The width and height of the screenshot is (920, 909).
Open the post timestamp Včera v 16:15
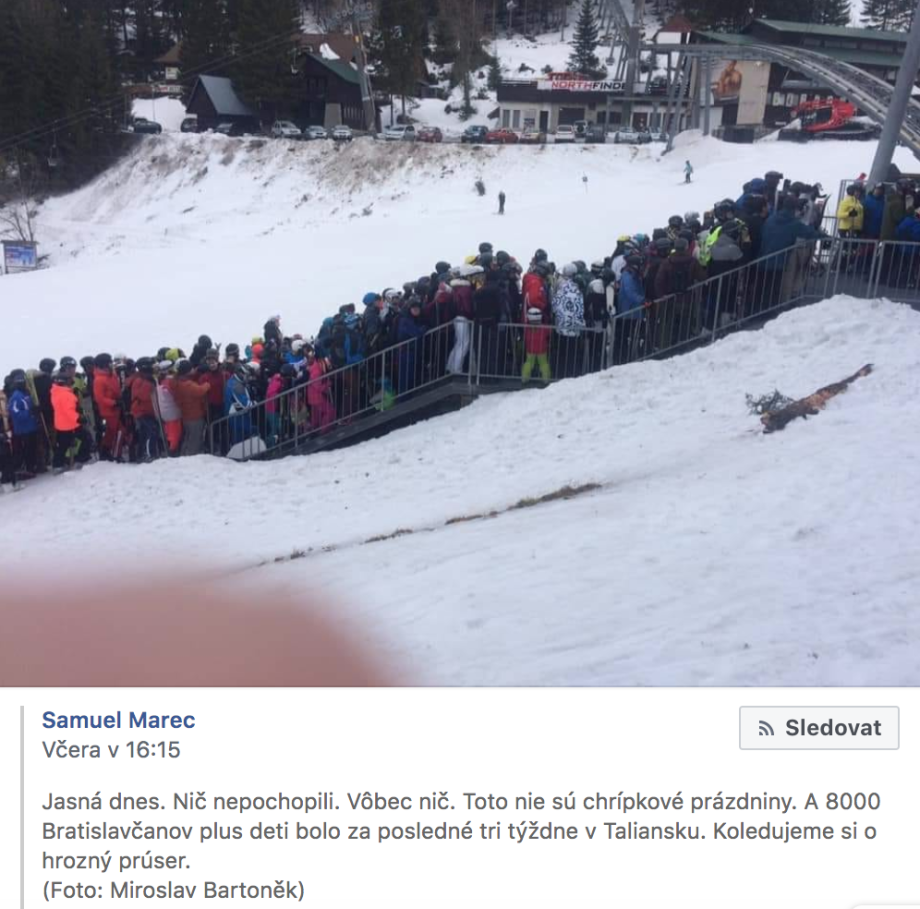pos(111,749)
